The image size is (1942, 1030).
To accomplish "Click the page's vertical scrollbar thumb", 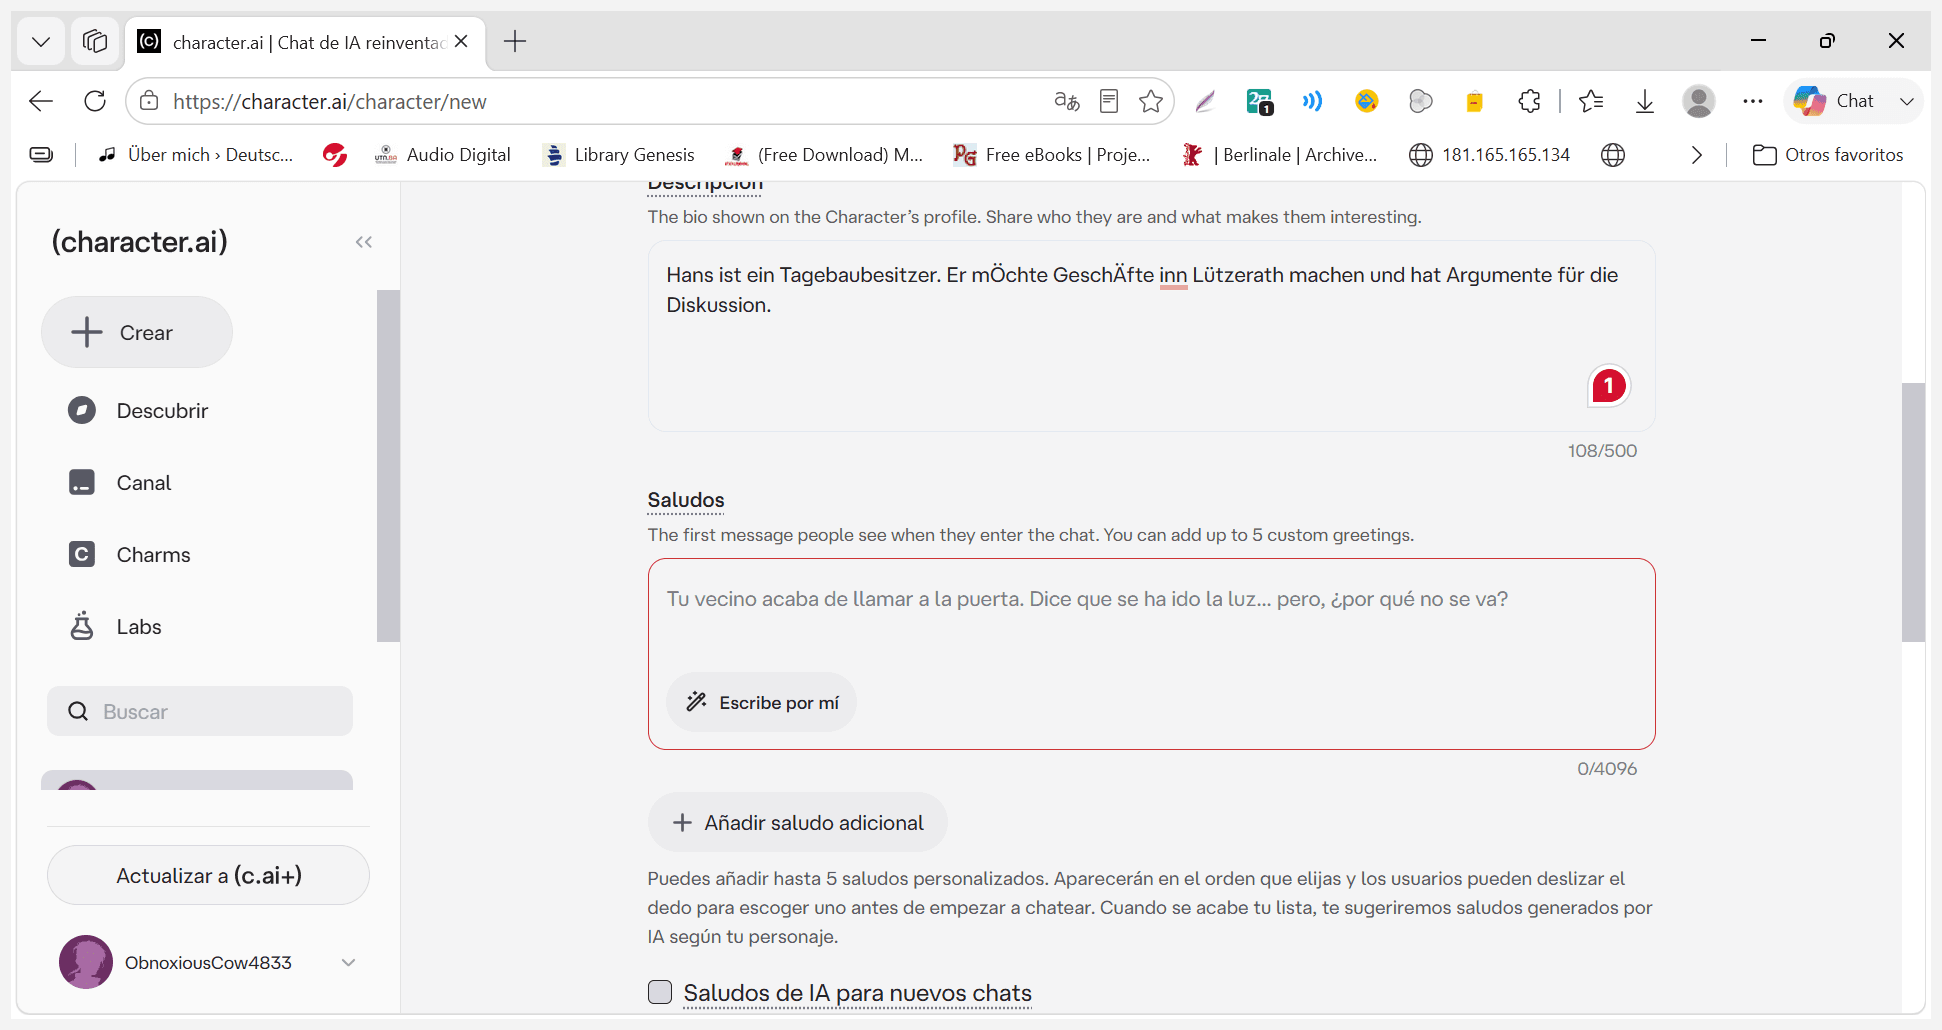I will (x=1913, y=512).
